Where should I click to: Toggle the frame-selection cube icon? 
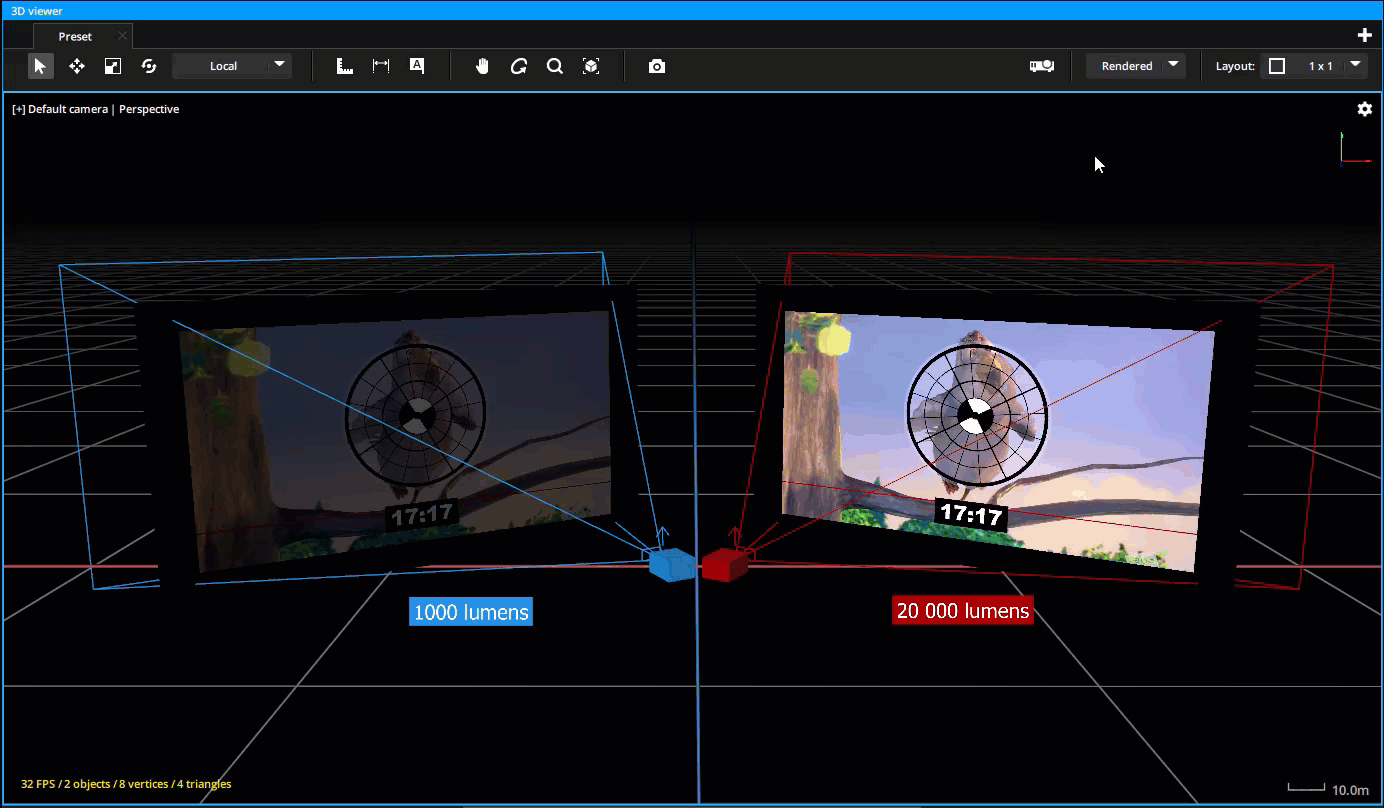point(590,66)
